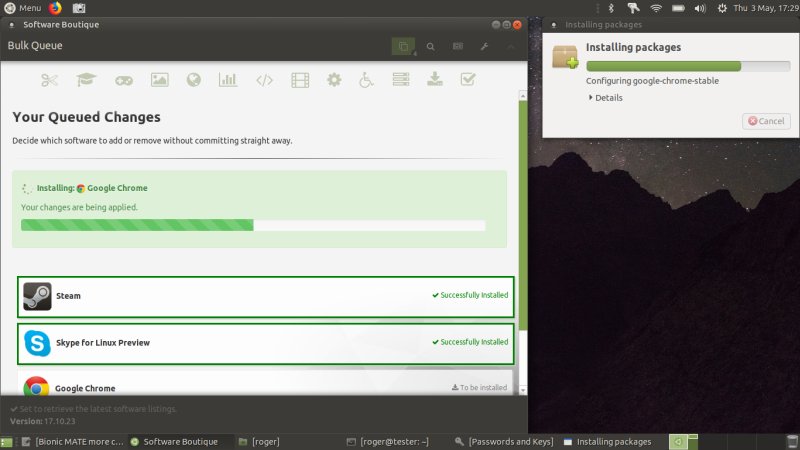Open the screenshot camera icon in top panel

pyautogui.click(x=79, y=8)
